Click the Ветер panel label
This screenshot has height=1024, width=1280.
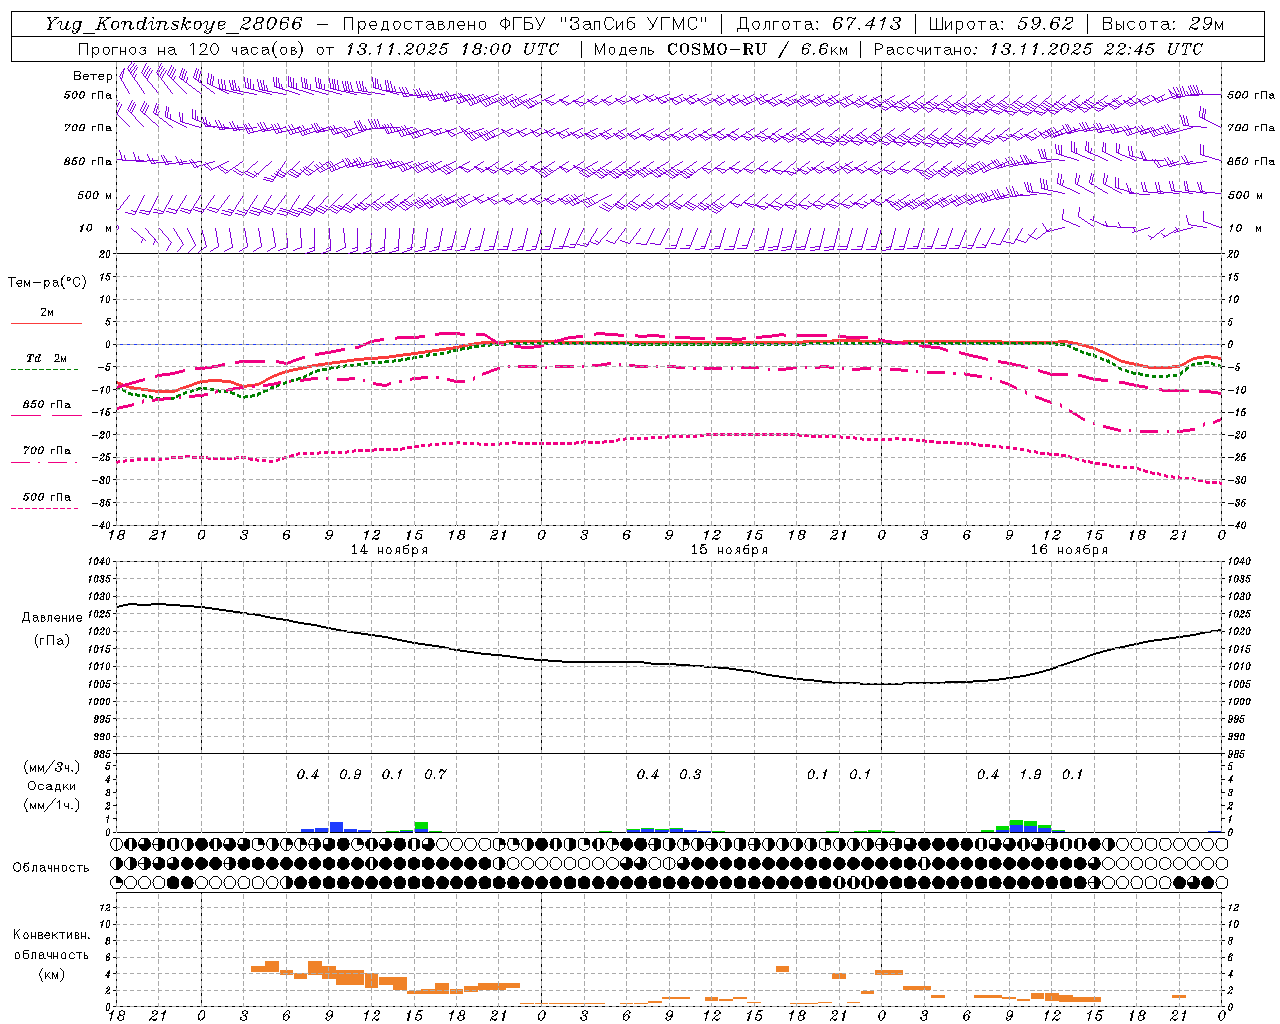click(92, 76)
